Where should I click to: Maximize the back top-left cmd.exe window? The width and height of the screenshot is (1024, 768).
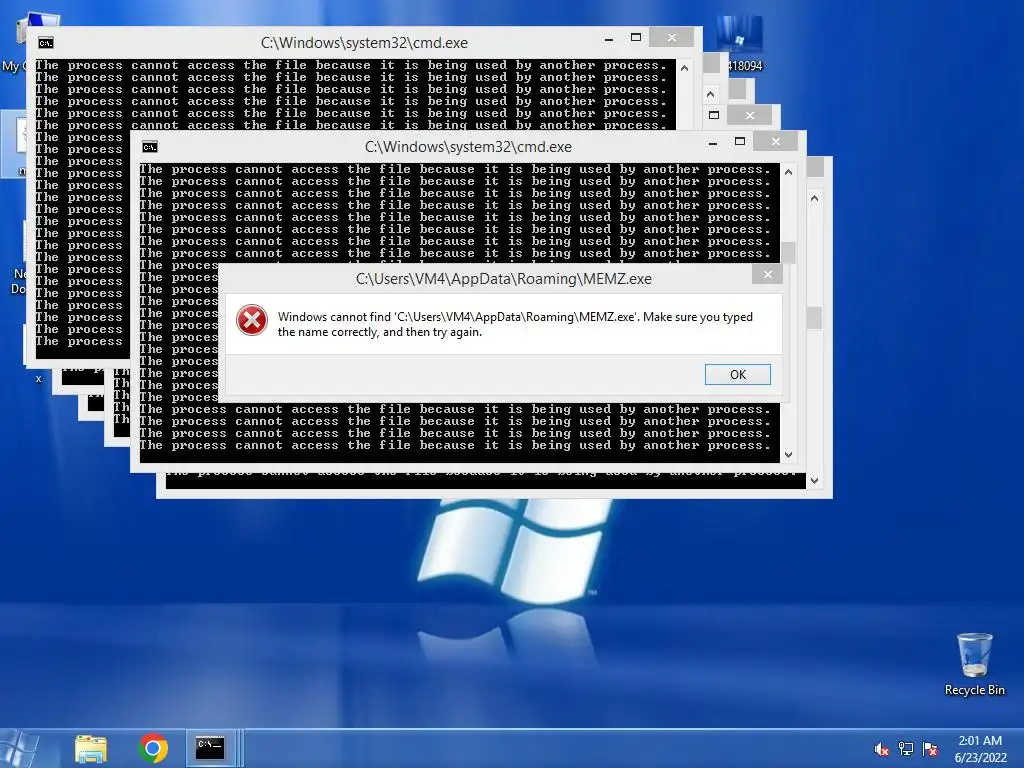tap(635, 38)
